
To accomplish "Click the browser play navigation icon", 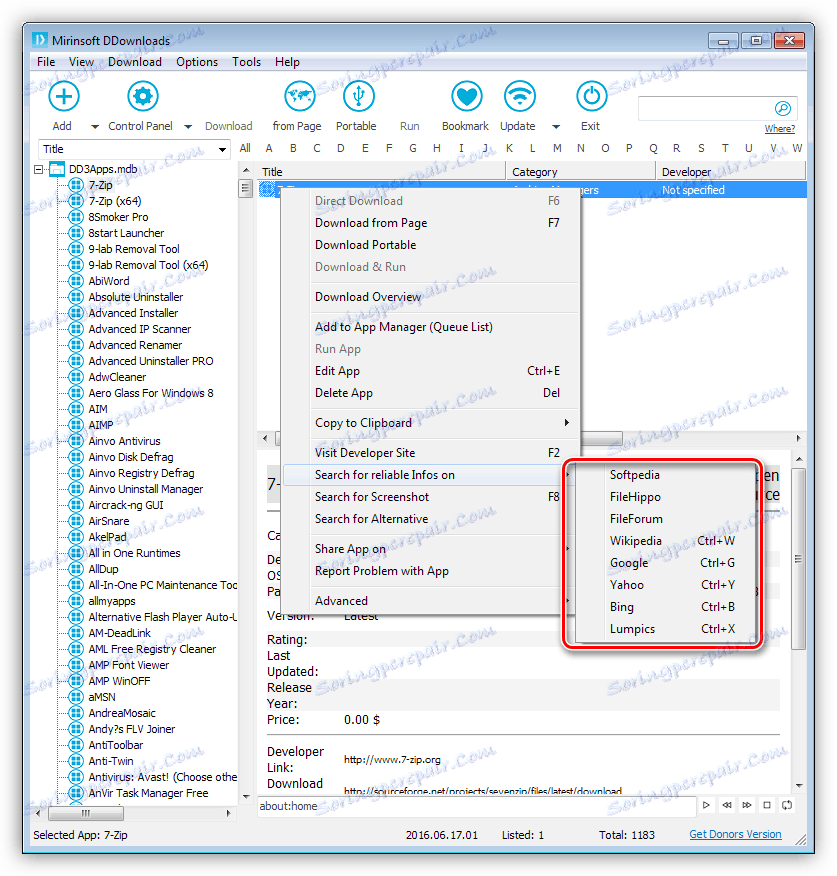I will [706, 805].
